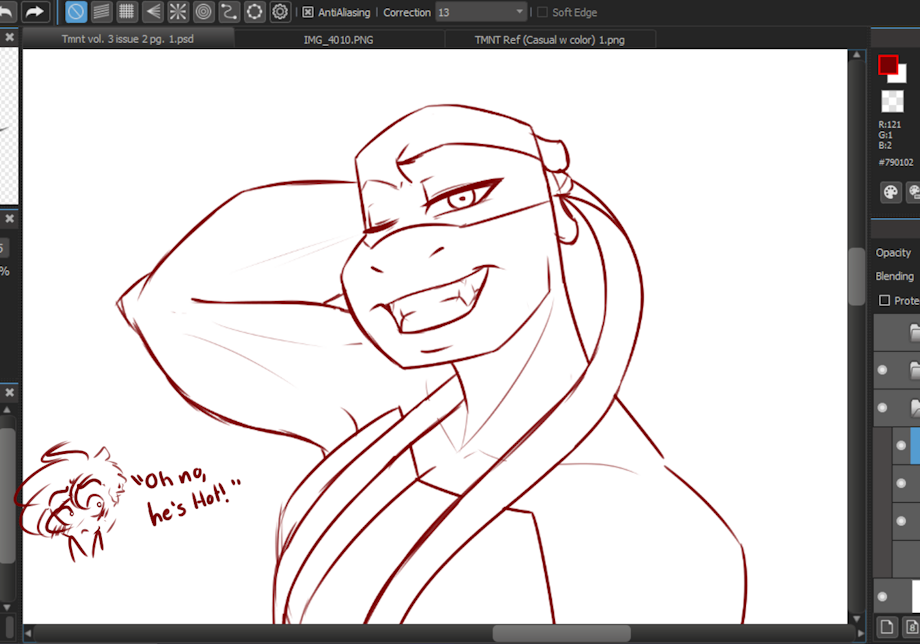Image resolution: width=920 pixels, height=644 pixels.
Task: Click the redo arrow icon
Action: point(35,12)
